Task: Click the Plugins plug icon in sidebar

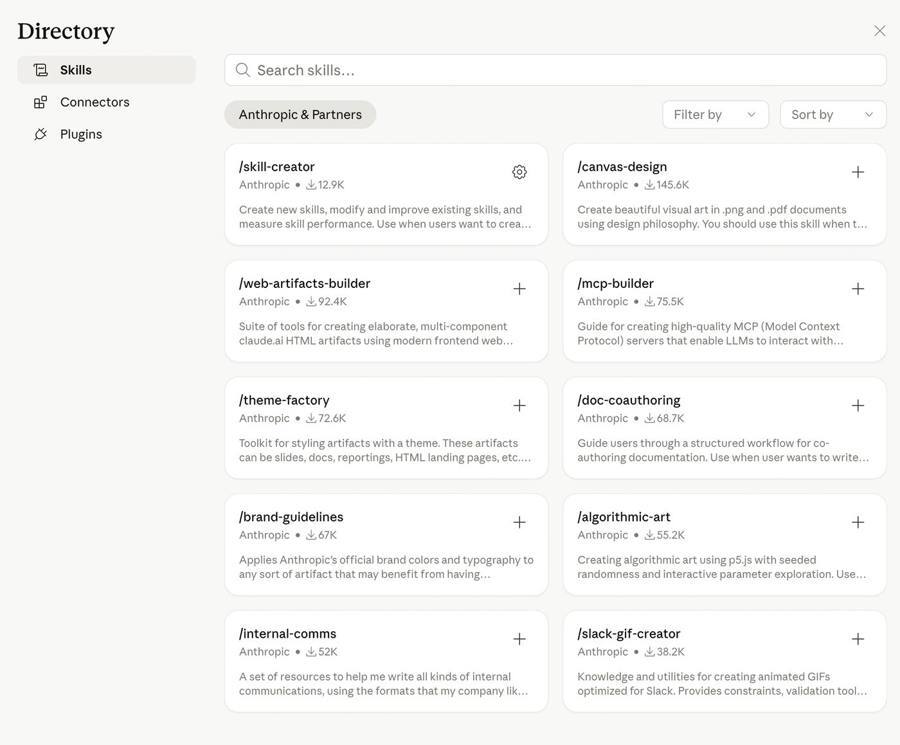Action: pyautogui.click(x=40, y=134)
